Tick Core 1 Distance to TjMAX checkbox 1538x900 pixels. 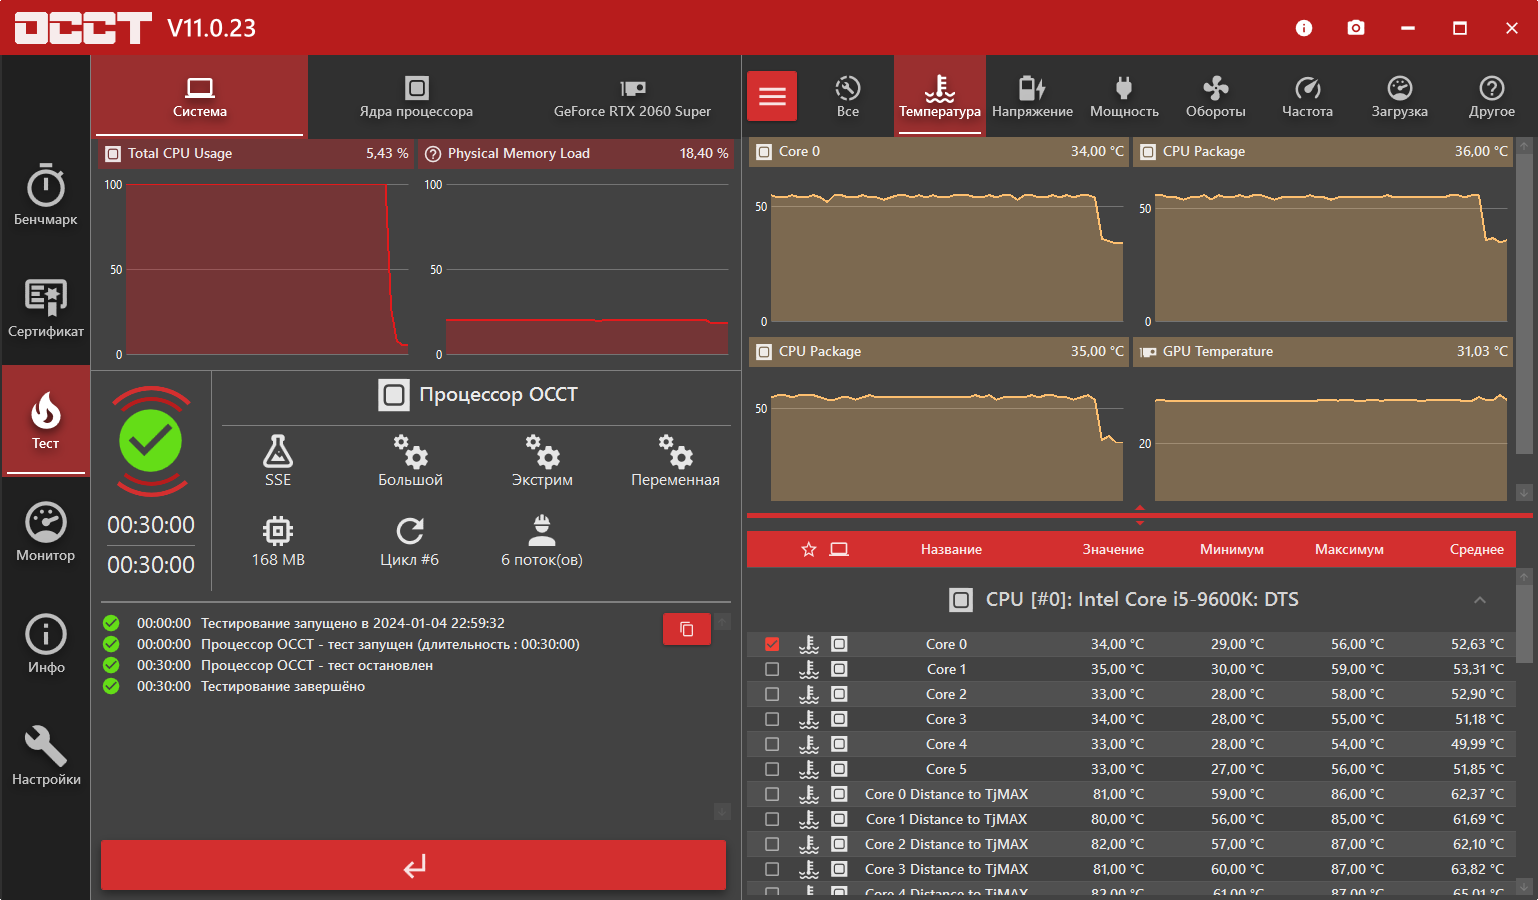772,819
